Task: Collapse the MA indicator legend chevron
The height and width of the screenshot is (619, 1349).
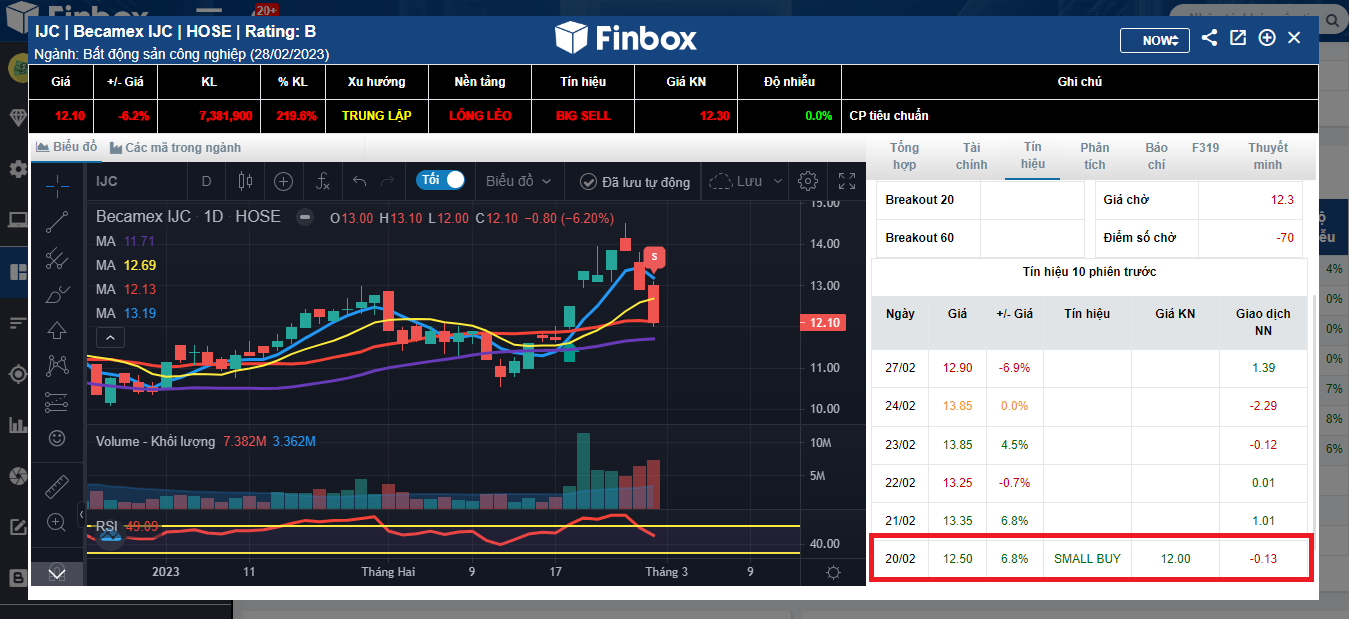Action: (x=110, y=337)
